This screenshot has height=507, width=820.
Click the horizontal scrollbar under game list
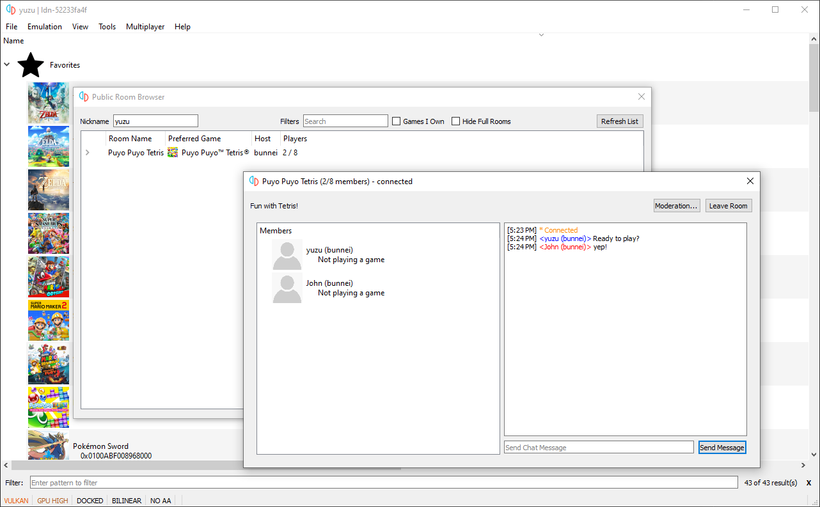click(400, 466)
